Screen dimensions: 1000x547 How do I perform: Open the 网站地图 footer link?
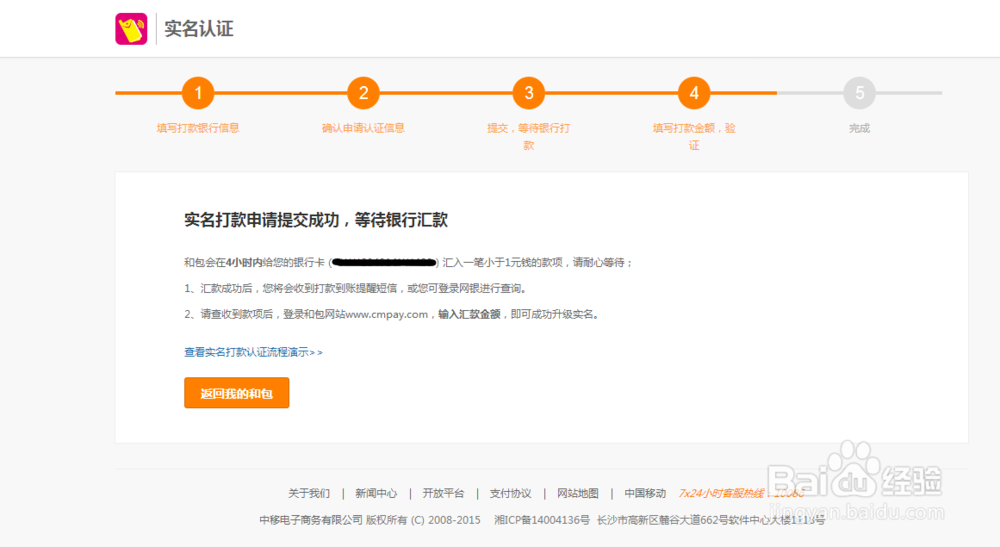[x=578, y=493]
